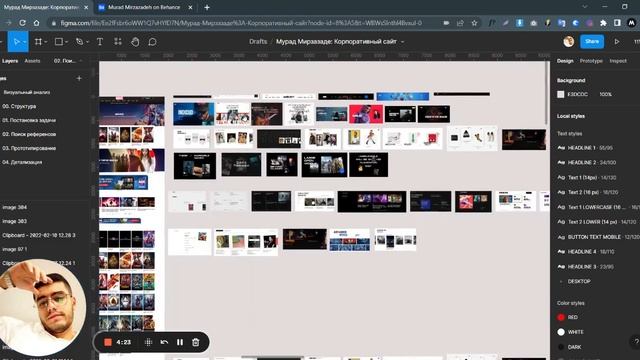Reload the browser page
The image size is (640, 360).
(x=22, y=23)
